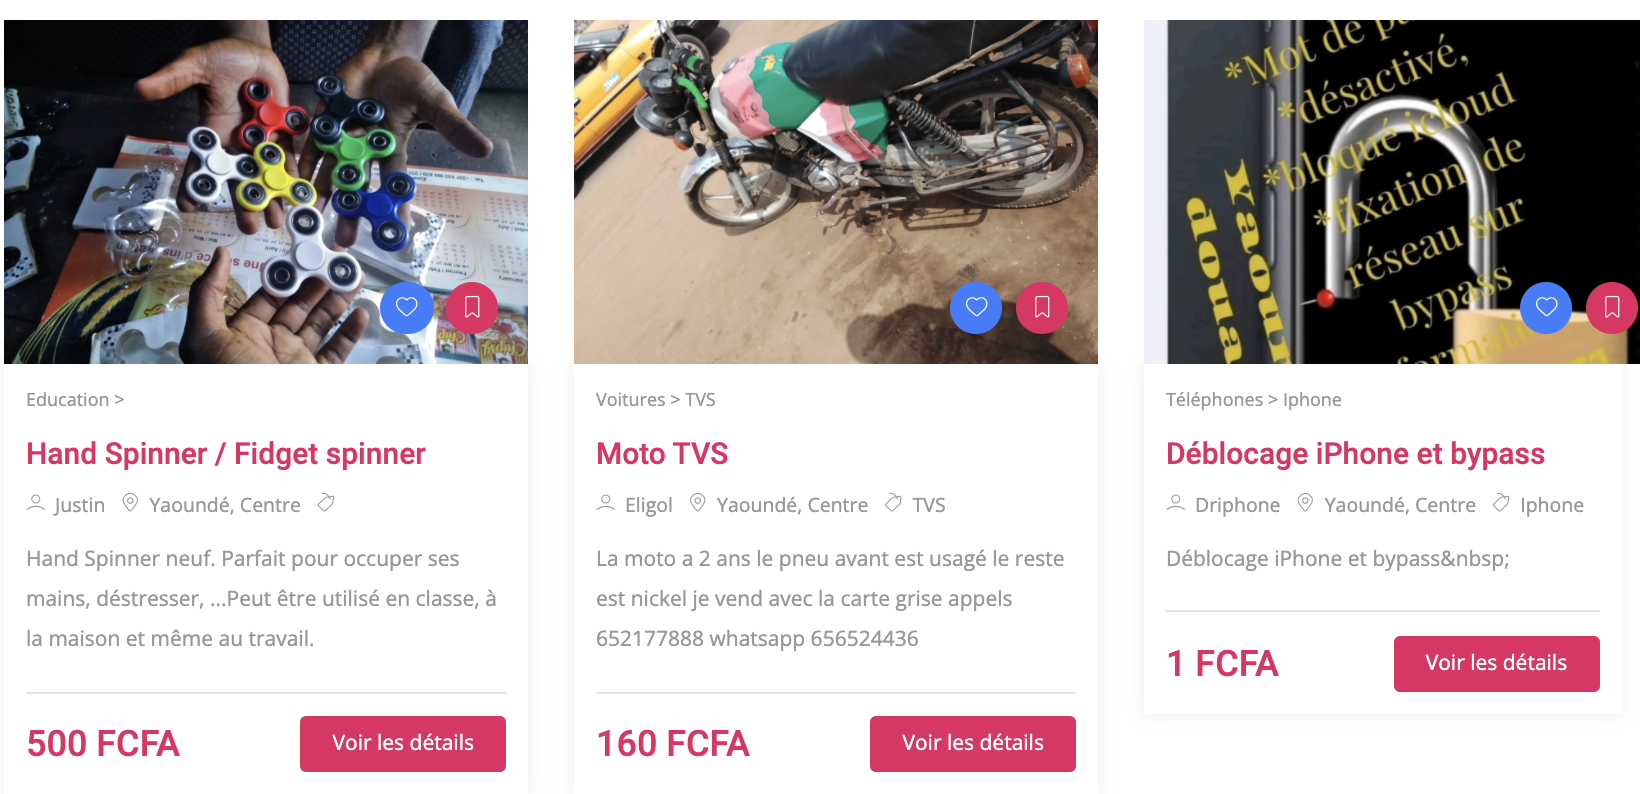The height and width of the screenshot is (794, 1640).
Task: Bookmark the Déblocage iPhone listing
Action: point(1612,307)
